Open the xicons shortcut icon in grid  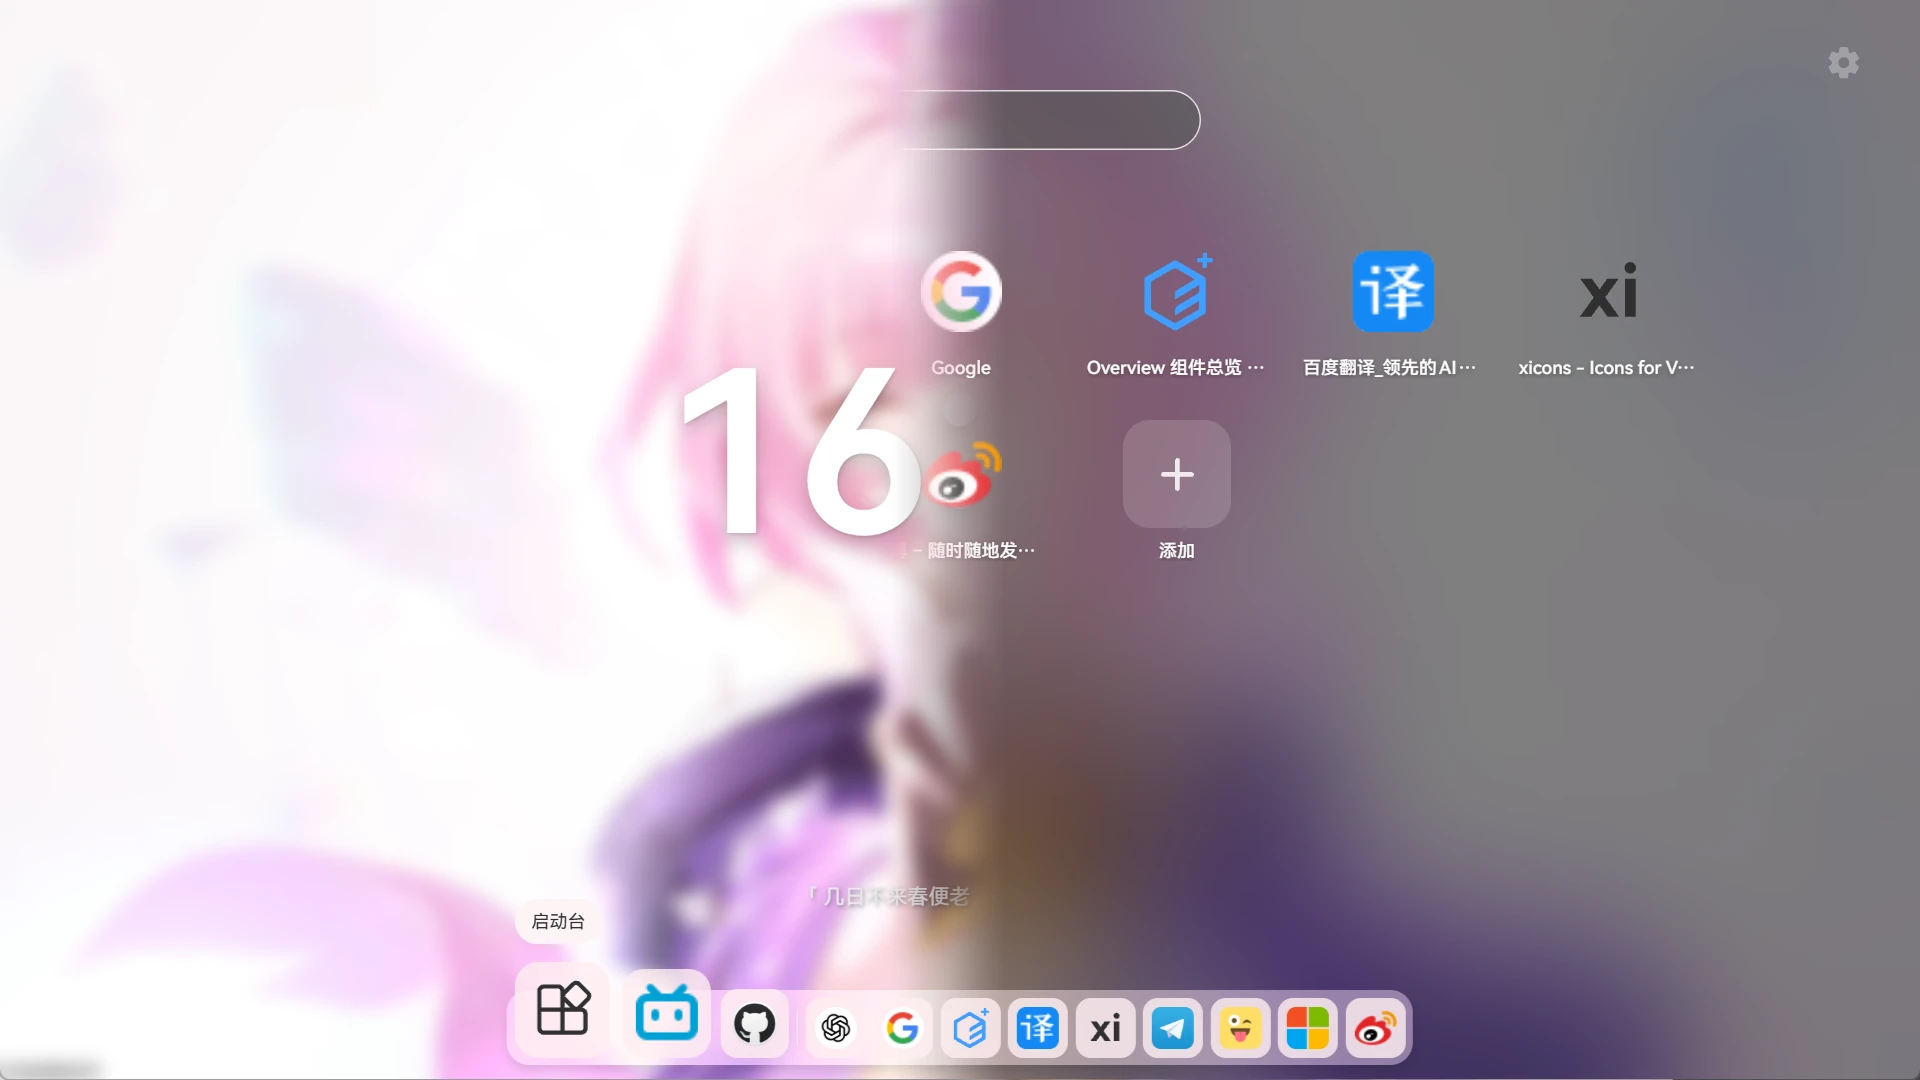pyautogui.click(x=1609, y=291)
